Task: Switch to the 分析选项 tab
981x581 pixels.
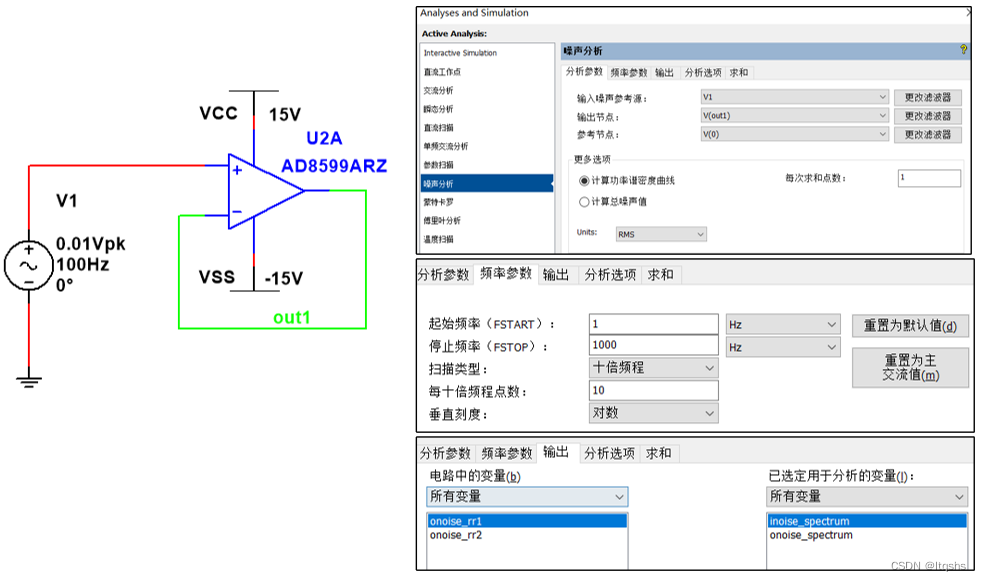Action: coord(706,72)
